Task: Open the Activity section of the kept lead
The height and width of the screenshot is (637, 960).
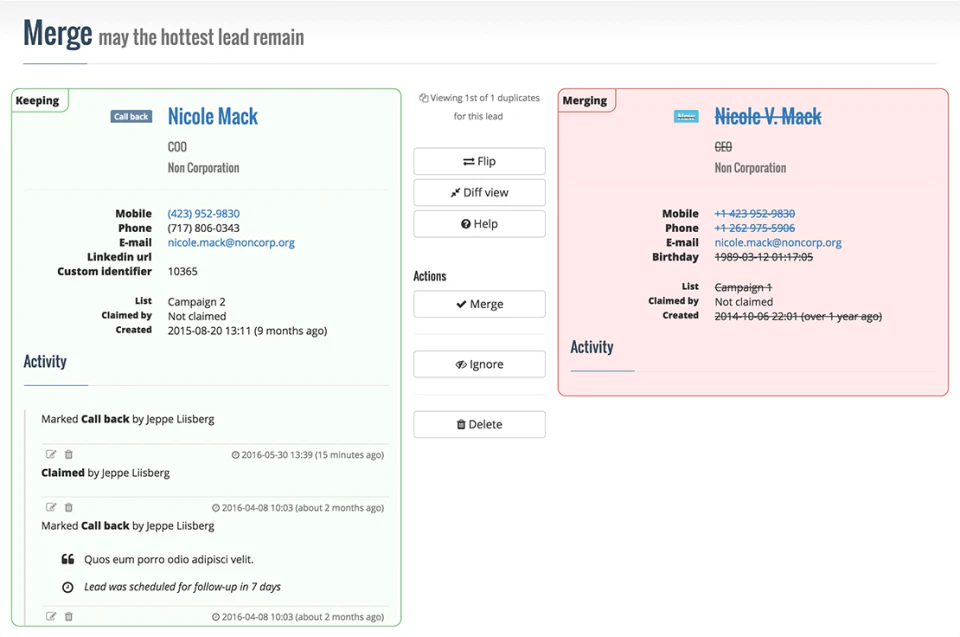Action: click(x=44, y=362)
